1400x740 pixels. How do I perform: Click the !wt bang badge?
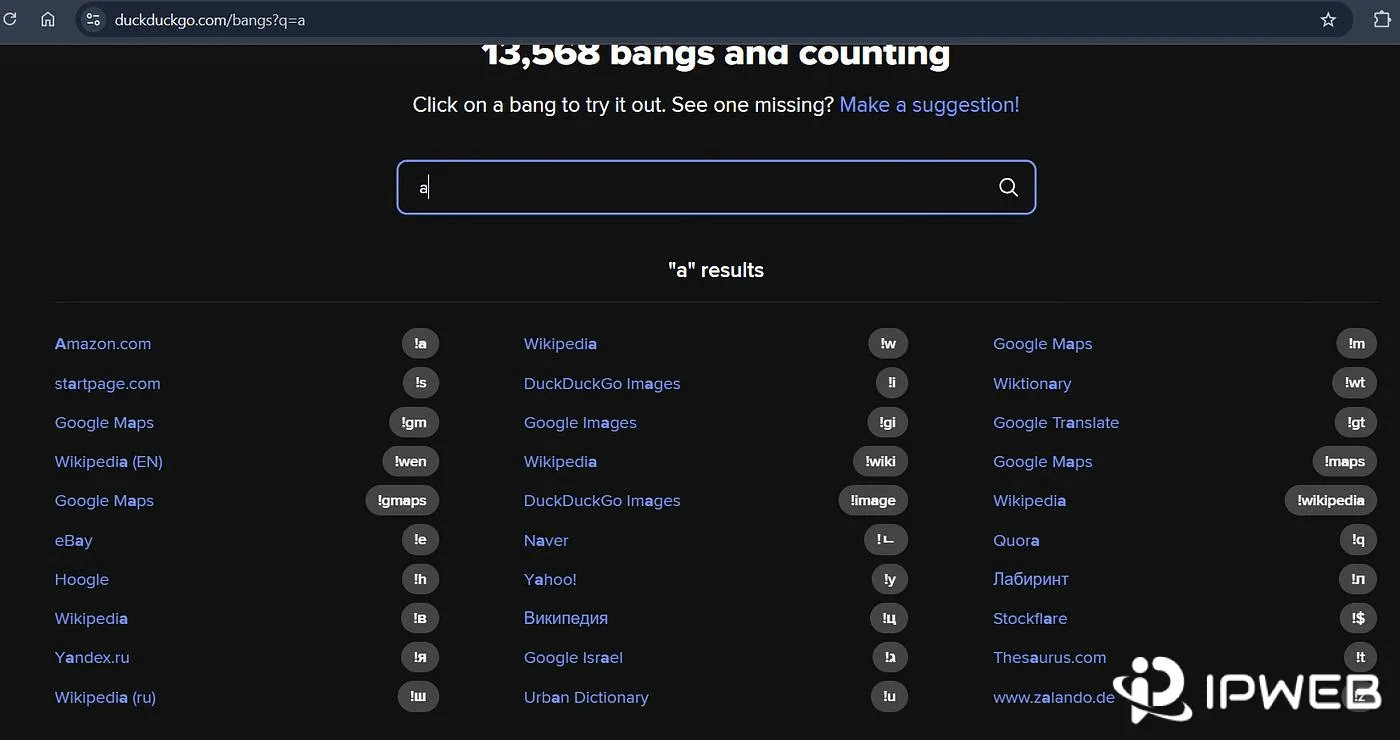tap(1354, 383)
